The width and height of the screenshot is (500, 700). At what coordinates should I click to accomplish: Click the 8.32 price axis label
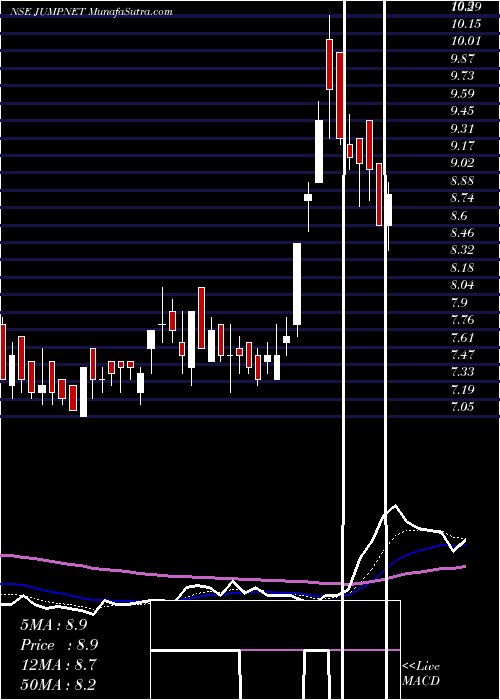tap(462, 250)
